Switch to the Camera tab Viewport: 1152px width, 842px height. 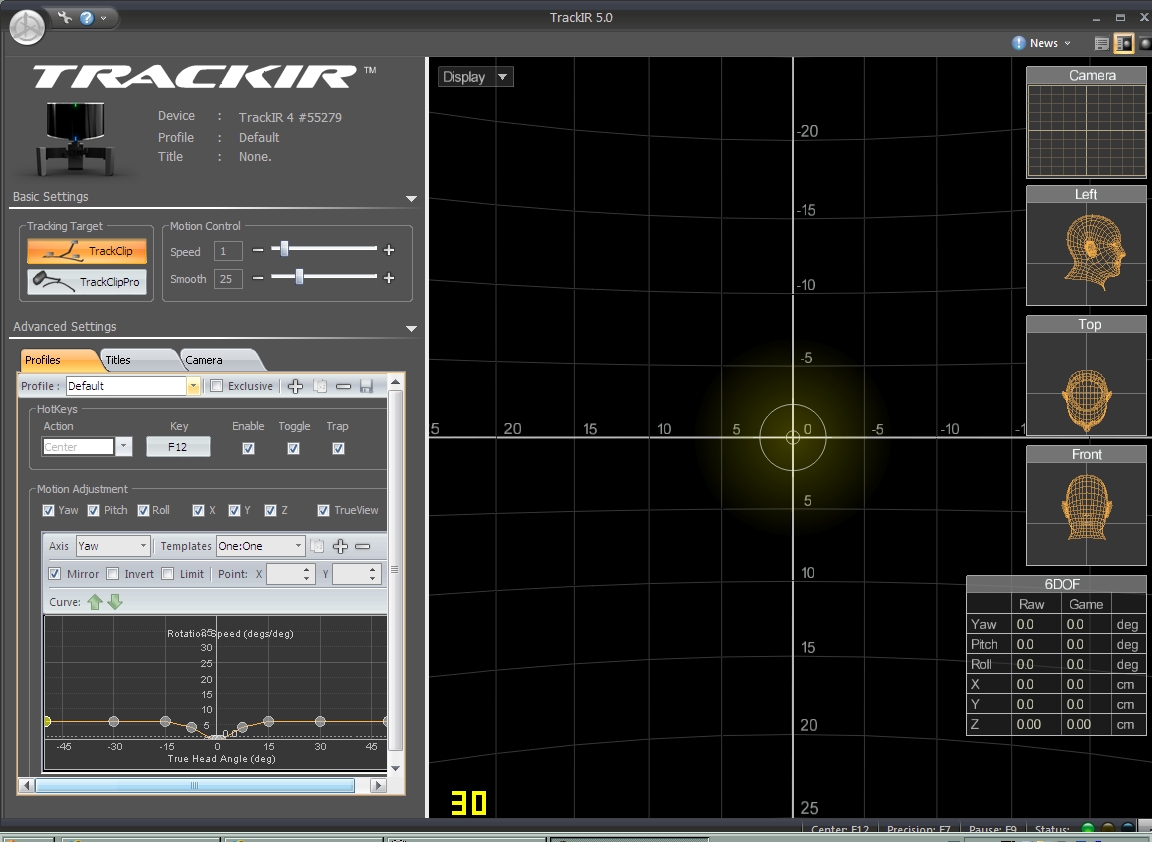coord(219,360)
